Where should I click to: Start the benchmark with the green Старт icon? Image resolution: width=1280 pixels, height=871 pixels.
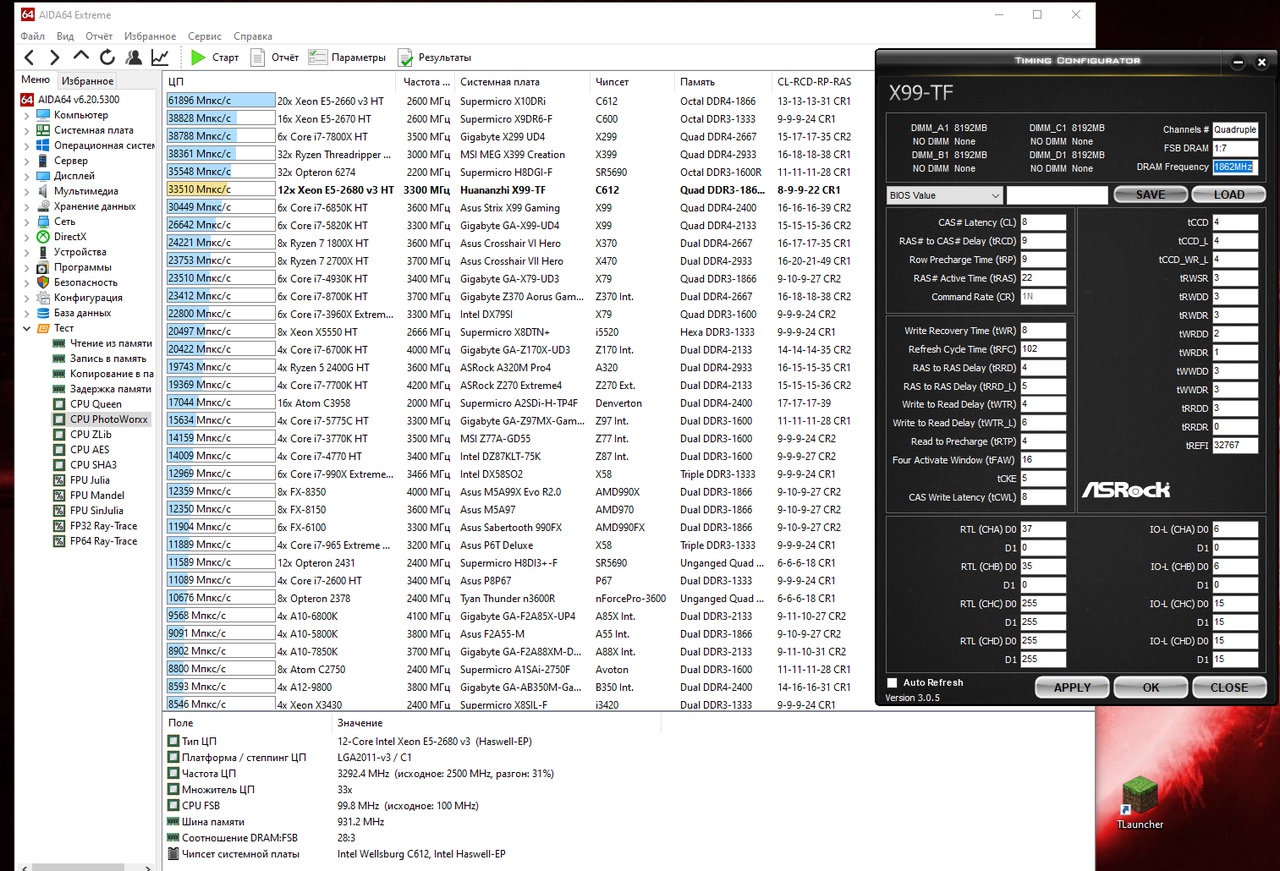tap(198, 57)
